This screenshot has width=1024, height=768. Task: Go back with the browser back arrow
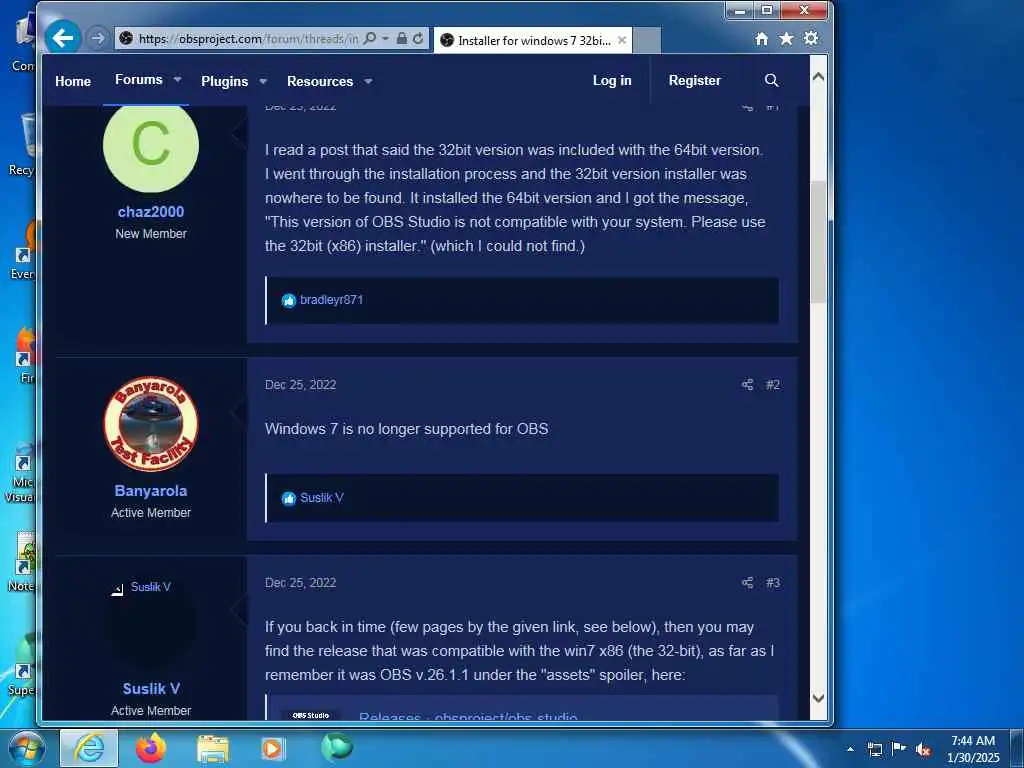click(x=63, y=38)
